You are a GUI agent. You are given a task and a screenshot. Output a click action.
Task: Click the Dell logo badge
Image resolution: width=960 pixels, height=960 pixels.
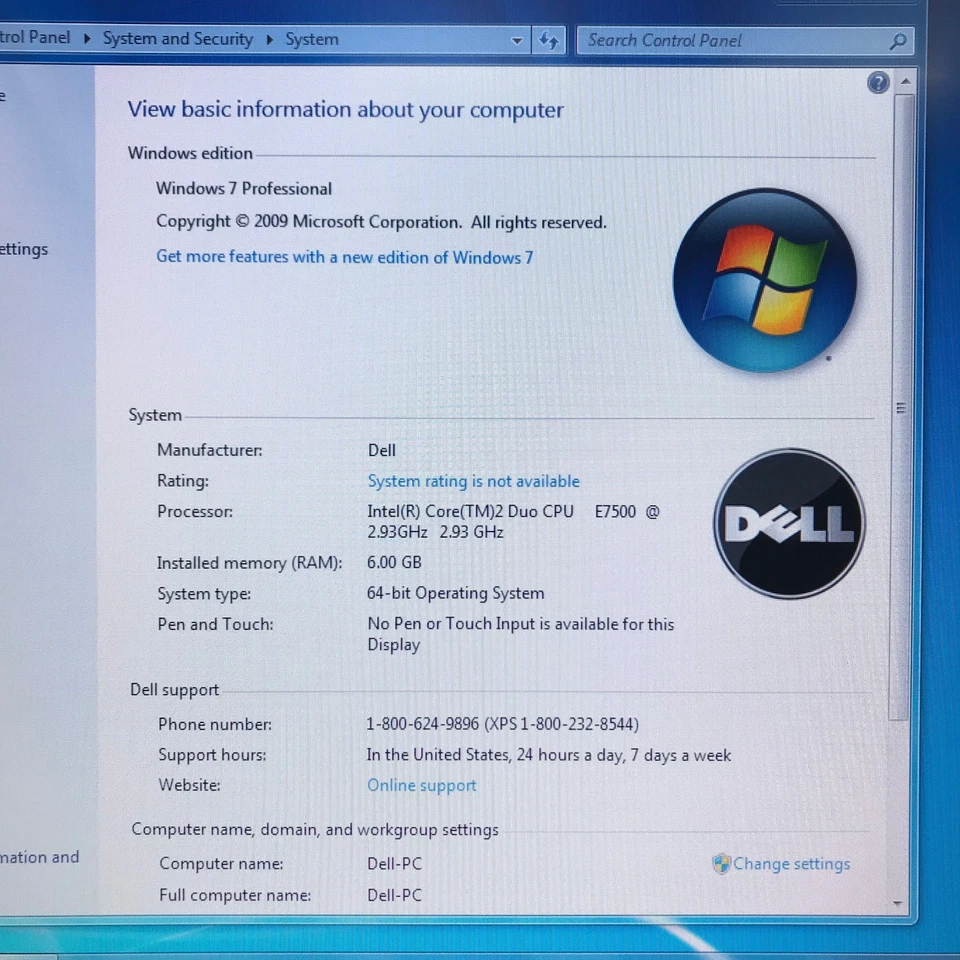pos(789,523)
